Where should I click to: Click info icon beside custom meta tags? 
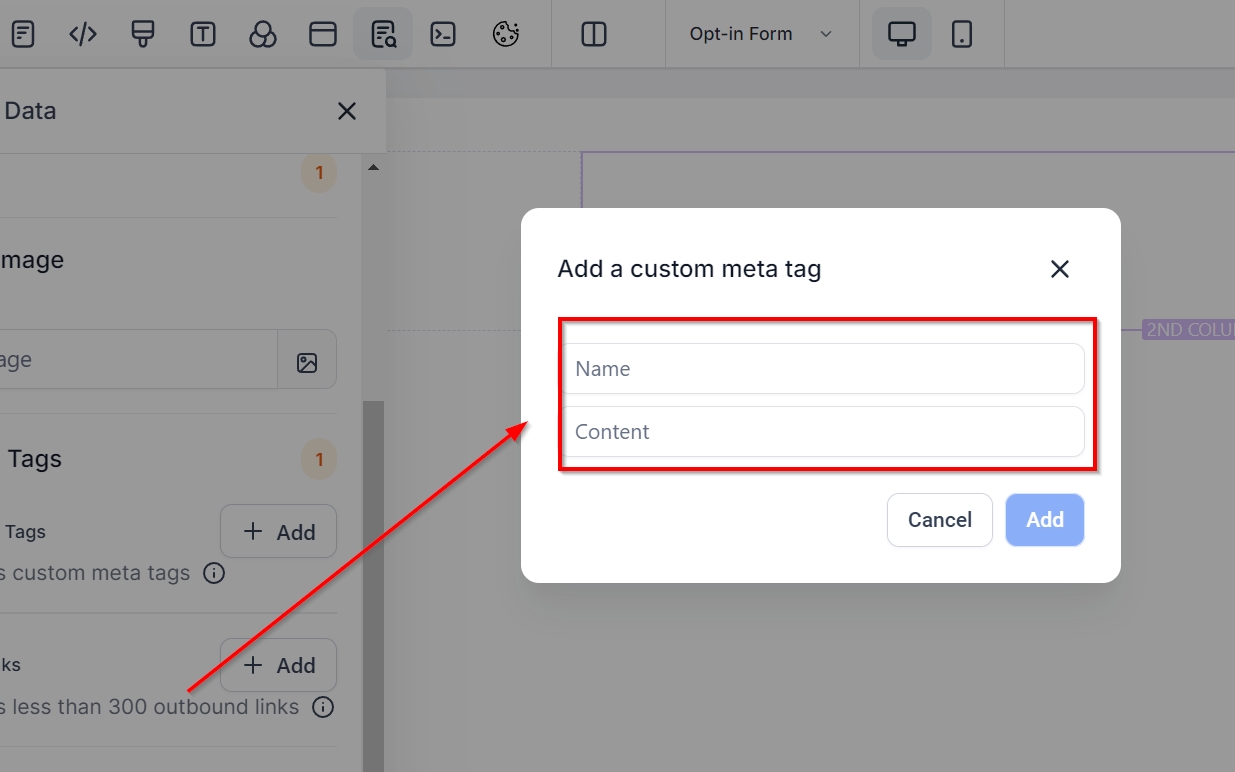click(214, 574)
